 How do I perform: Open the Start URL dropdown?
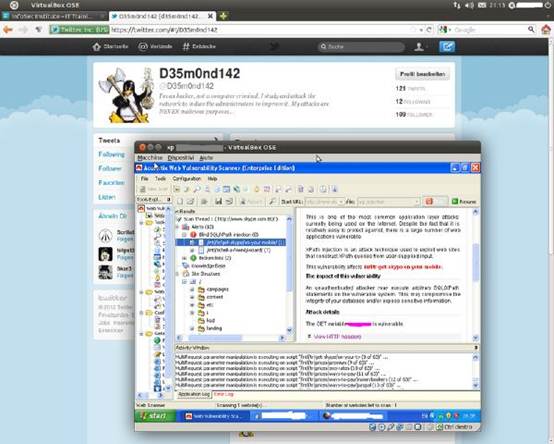point(341,202)
